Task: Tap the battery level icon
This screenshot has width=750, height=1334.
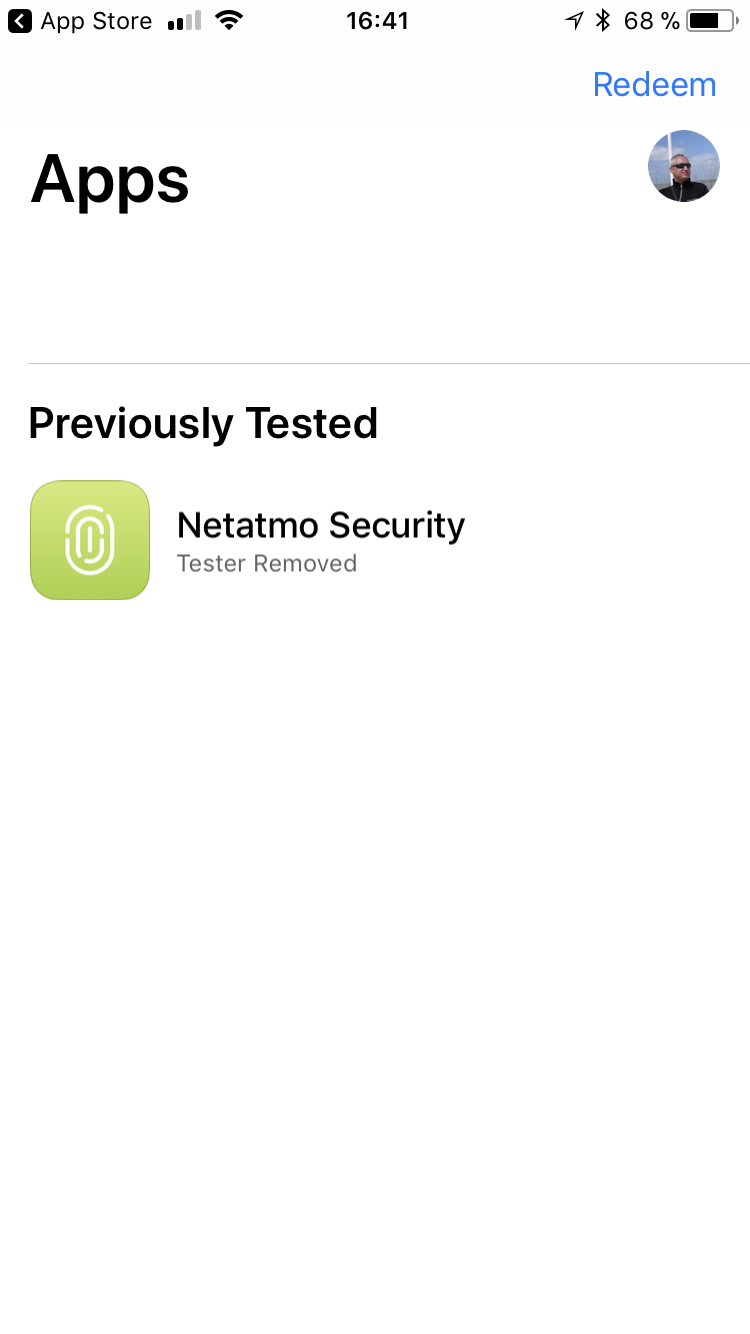Action: pos(711,21)
